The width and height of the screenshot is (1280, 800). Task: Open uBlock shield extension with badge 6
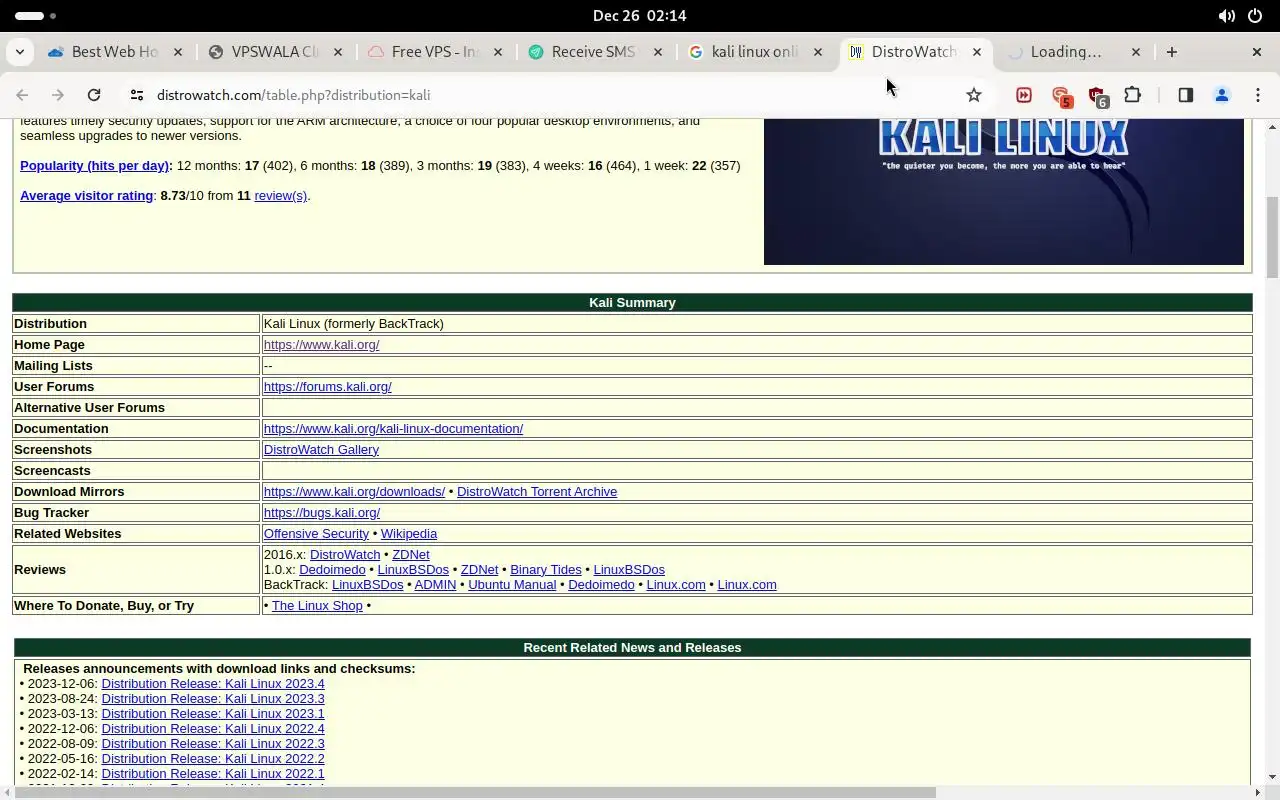point(1097,96)
